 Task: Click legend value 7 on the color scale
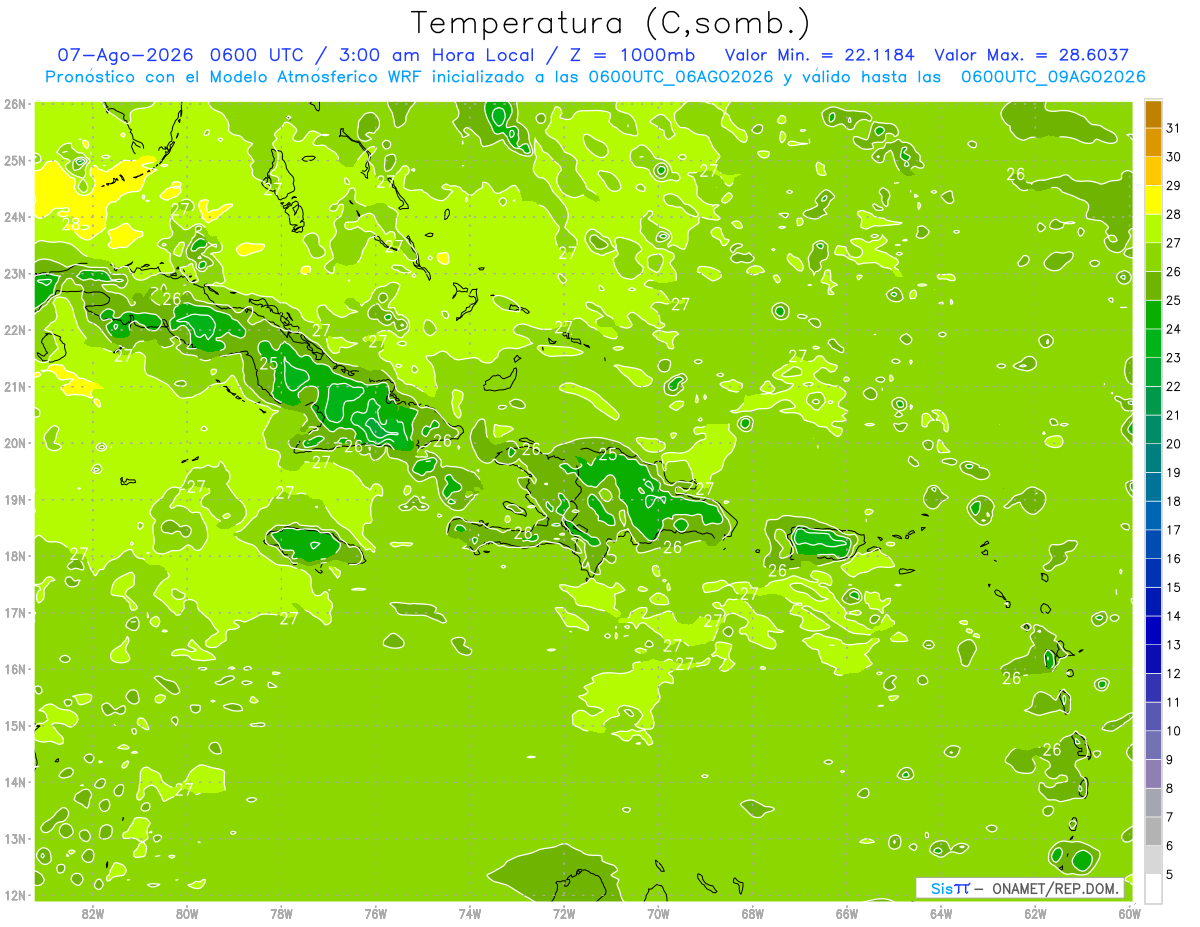[x=1170, y=818]
